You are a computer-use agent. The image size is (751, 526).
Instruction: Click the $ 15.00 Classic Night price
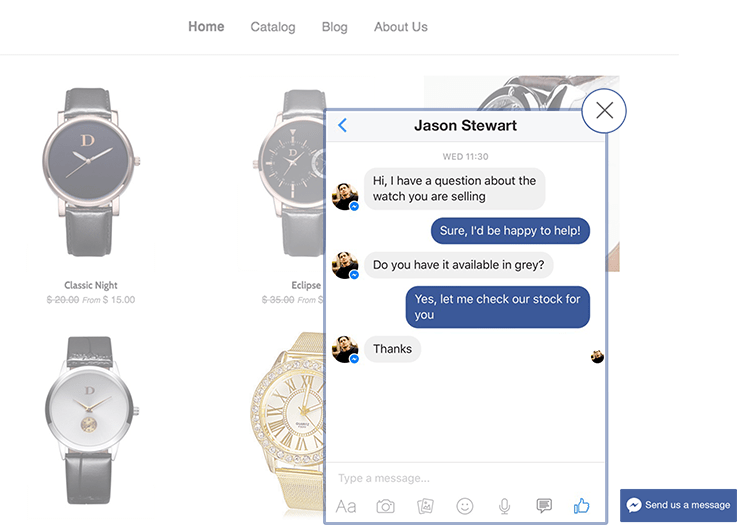(x=119, y=300)
